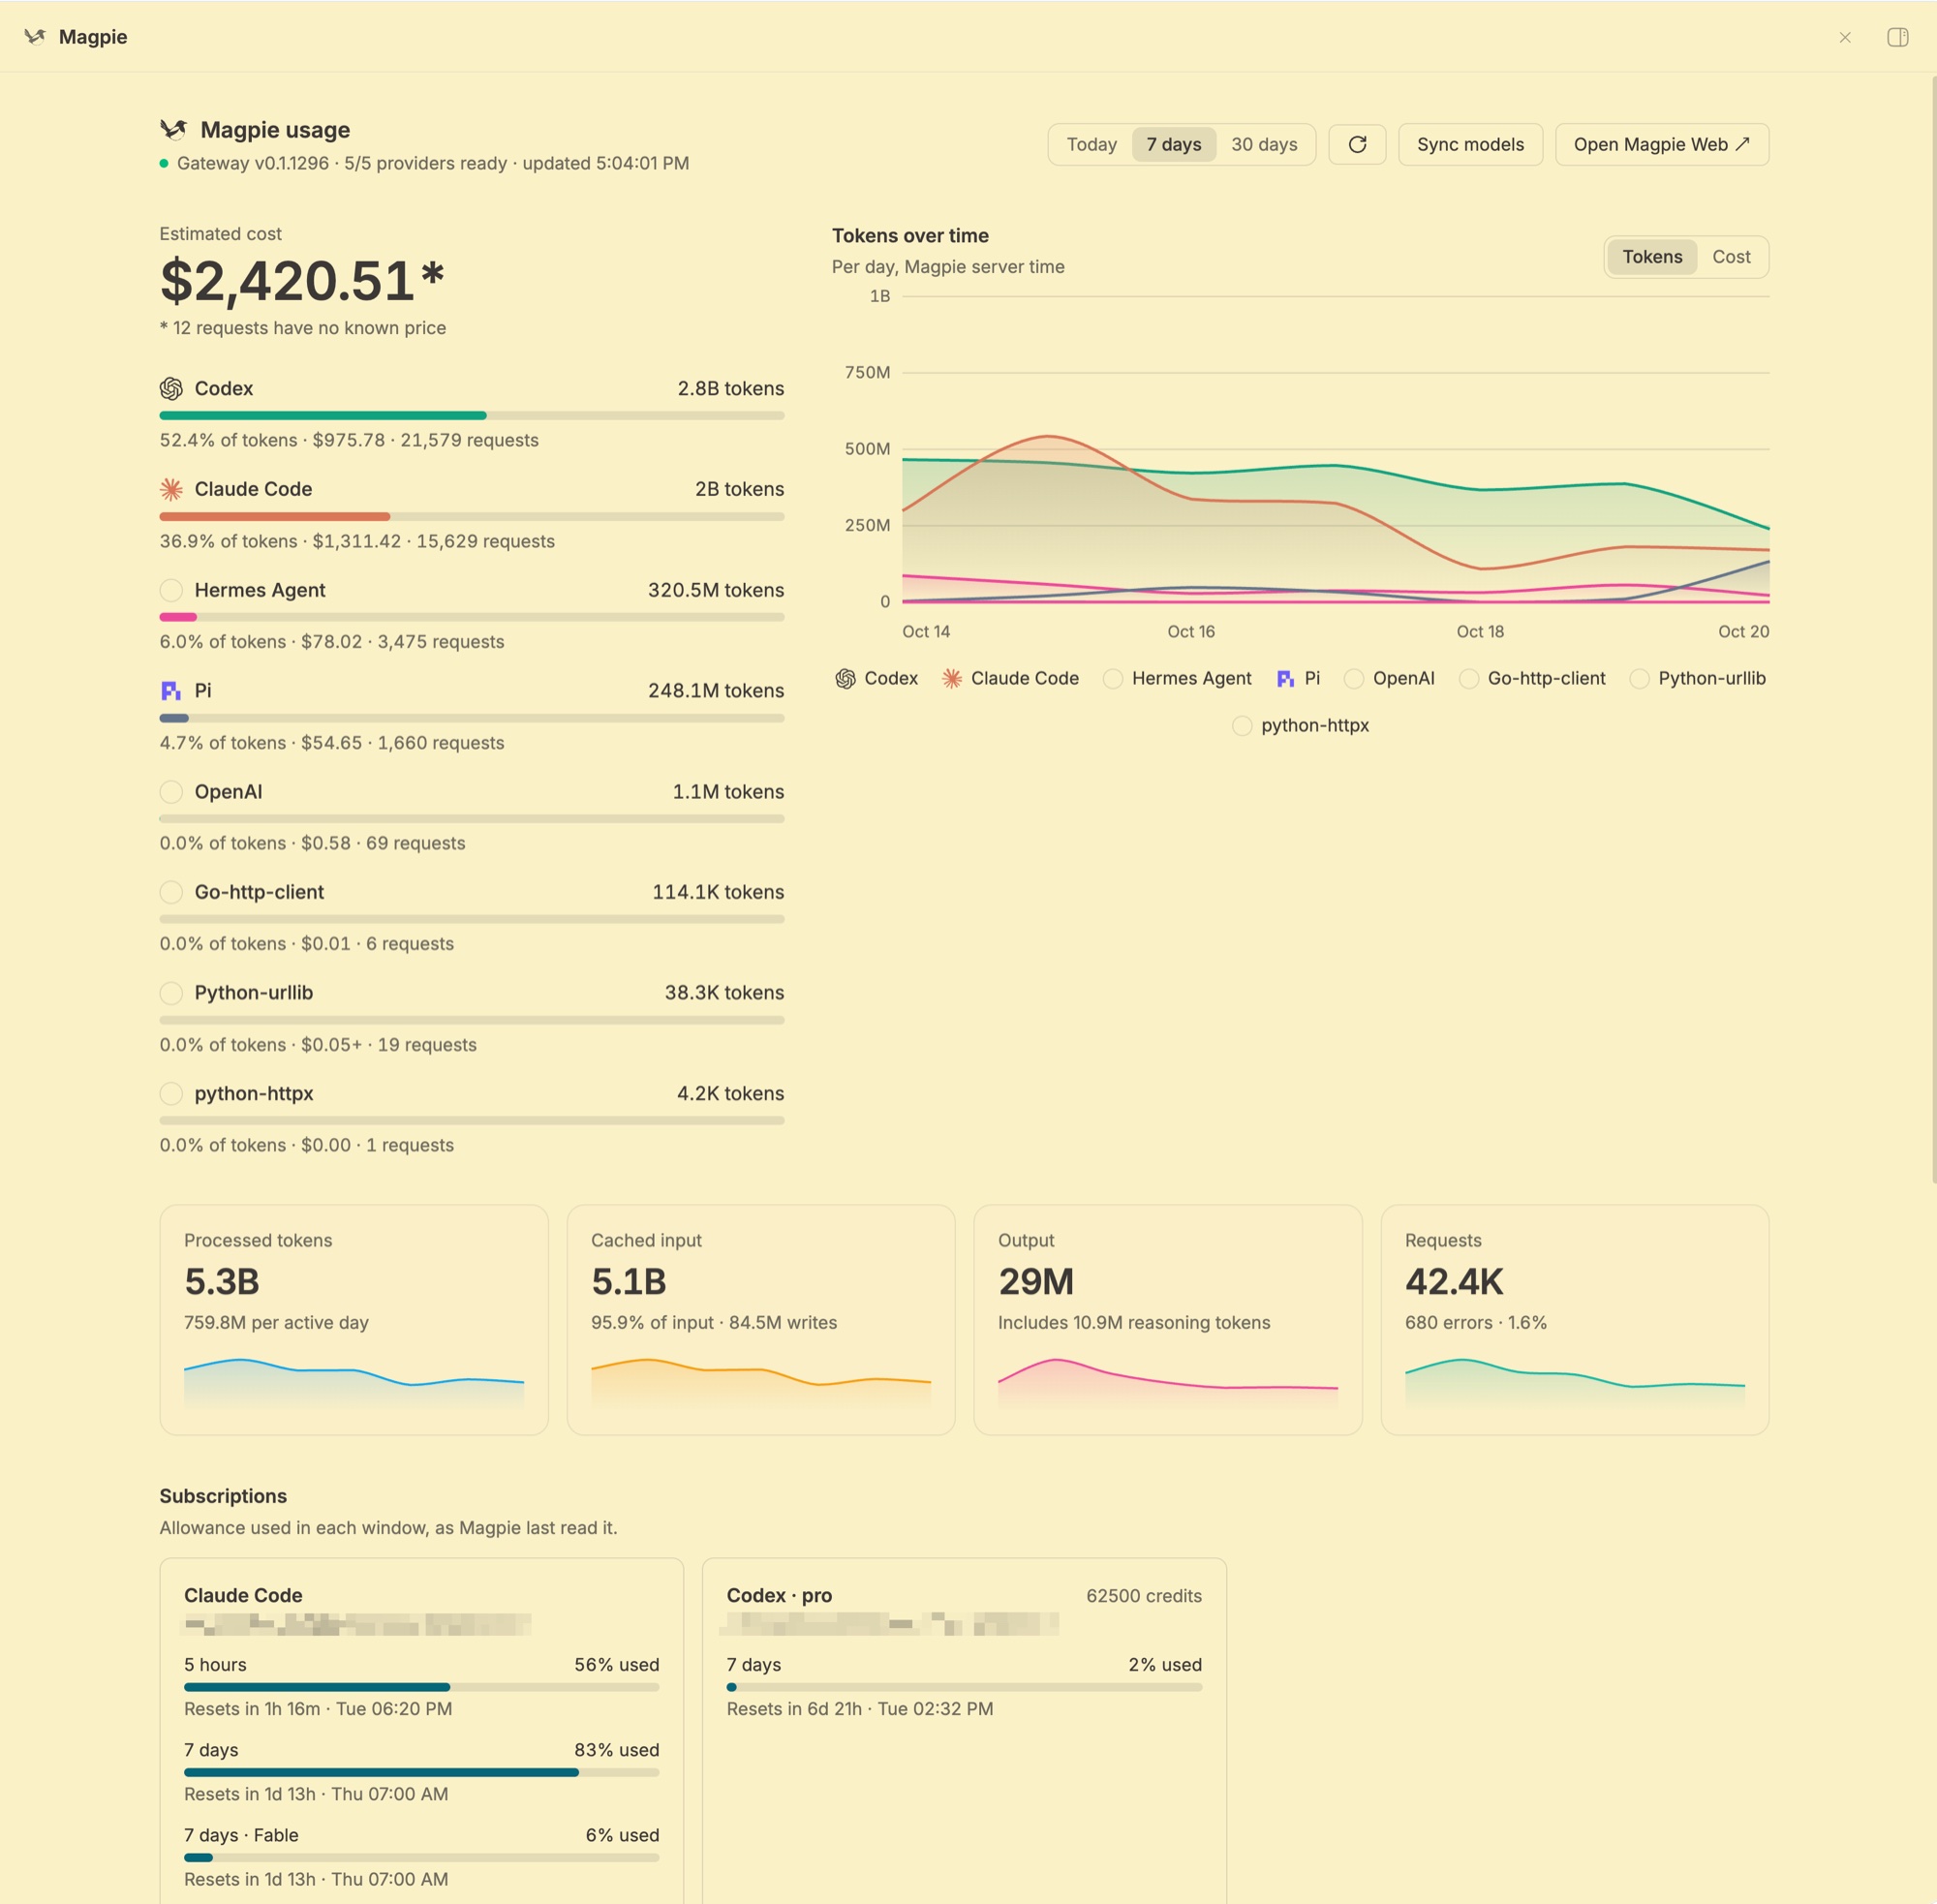Click the OpenAI circle icon in list
The width and height of the screenshot is (1937, 1904).
[x=171, y=792]
